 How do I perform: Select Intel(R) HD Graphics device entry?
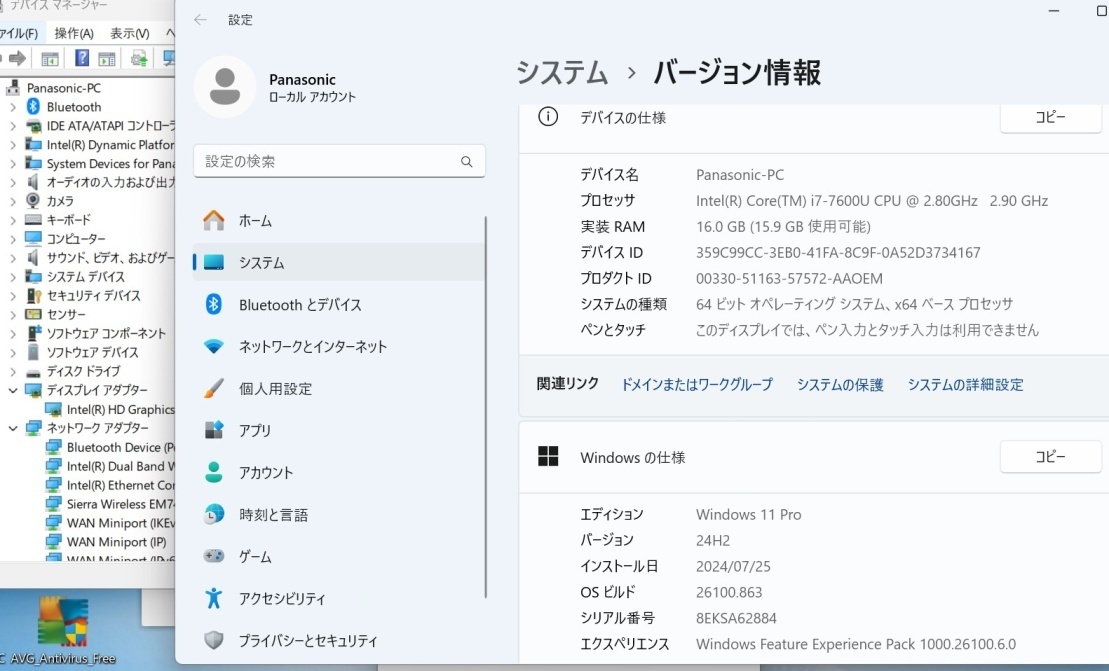point(120,409)
